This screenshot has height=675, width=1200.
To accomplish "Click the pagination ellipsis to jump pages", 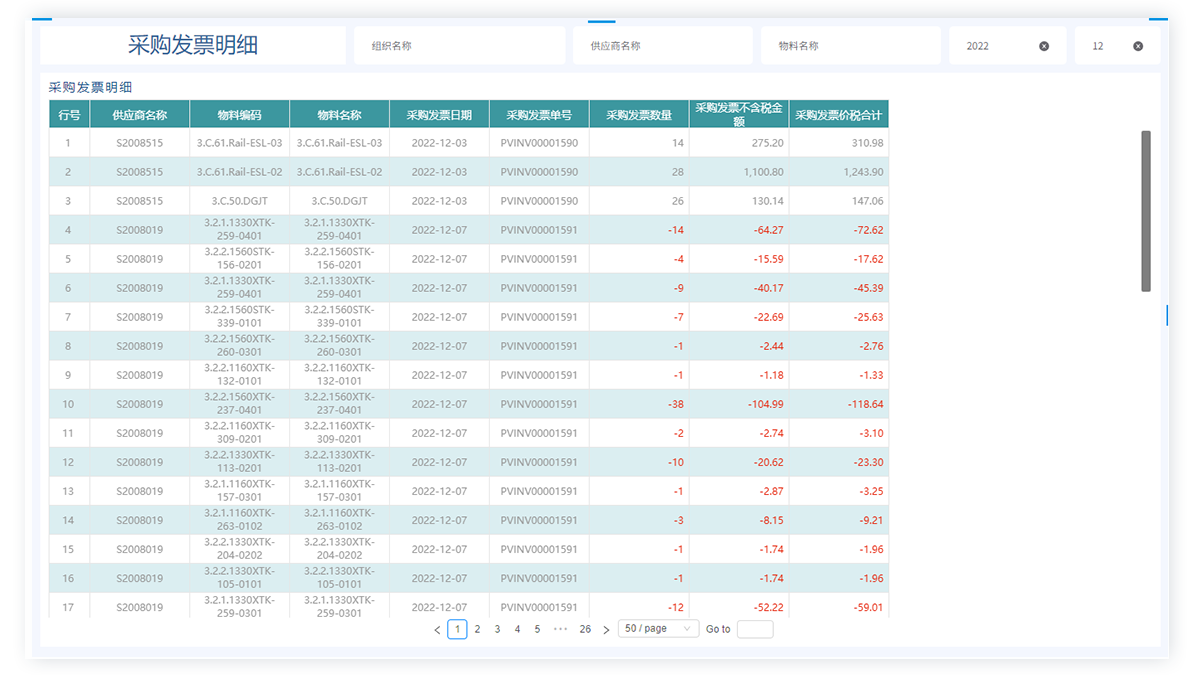I will (x=561, y=629).
